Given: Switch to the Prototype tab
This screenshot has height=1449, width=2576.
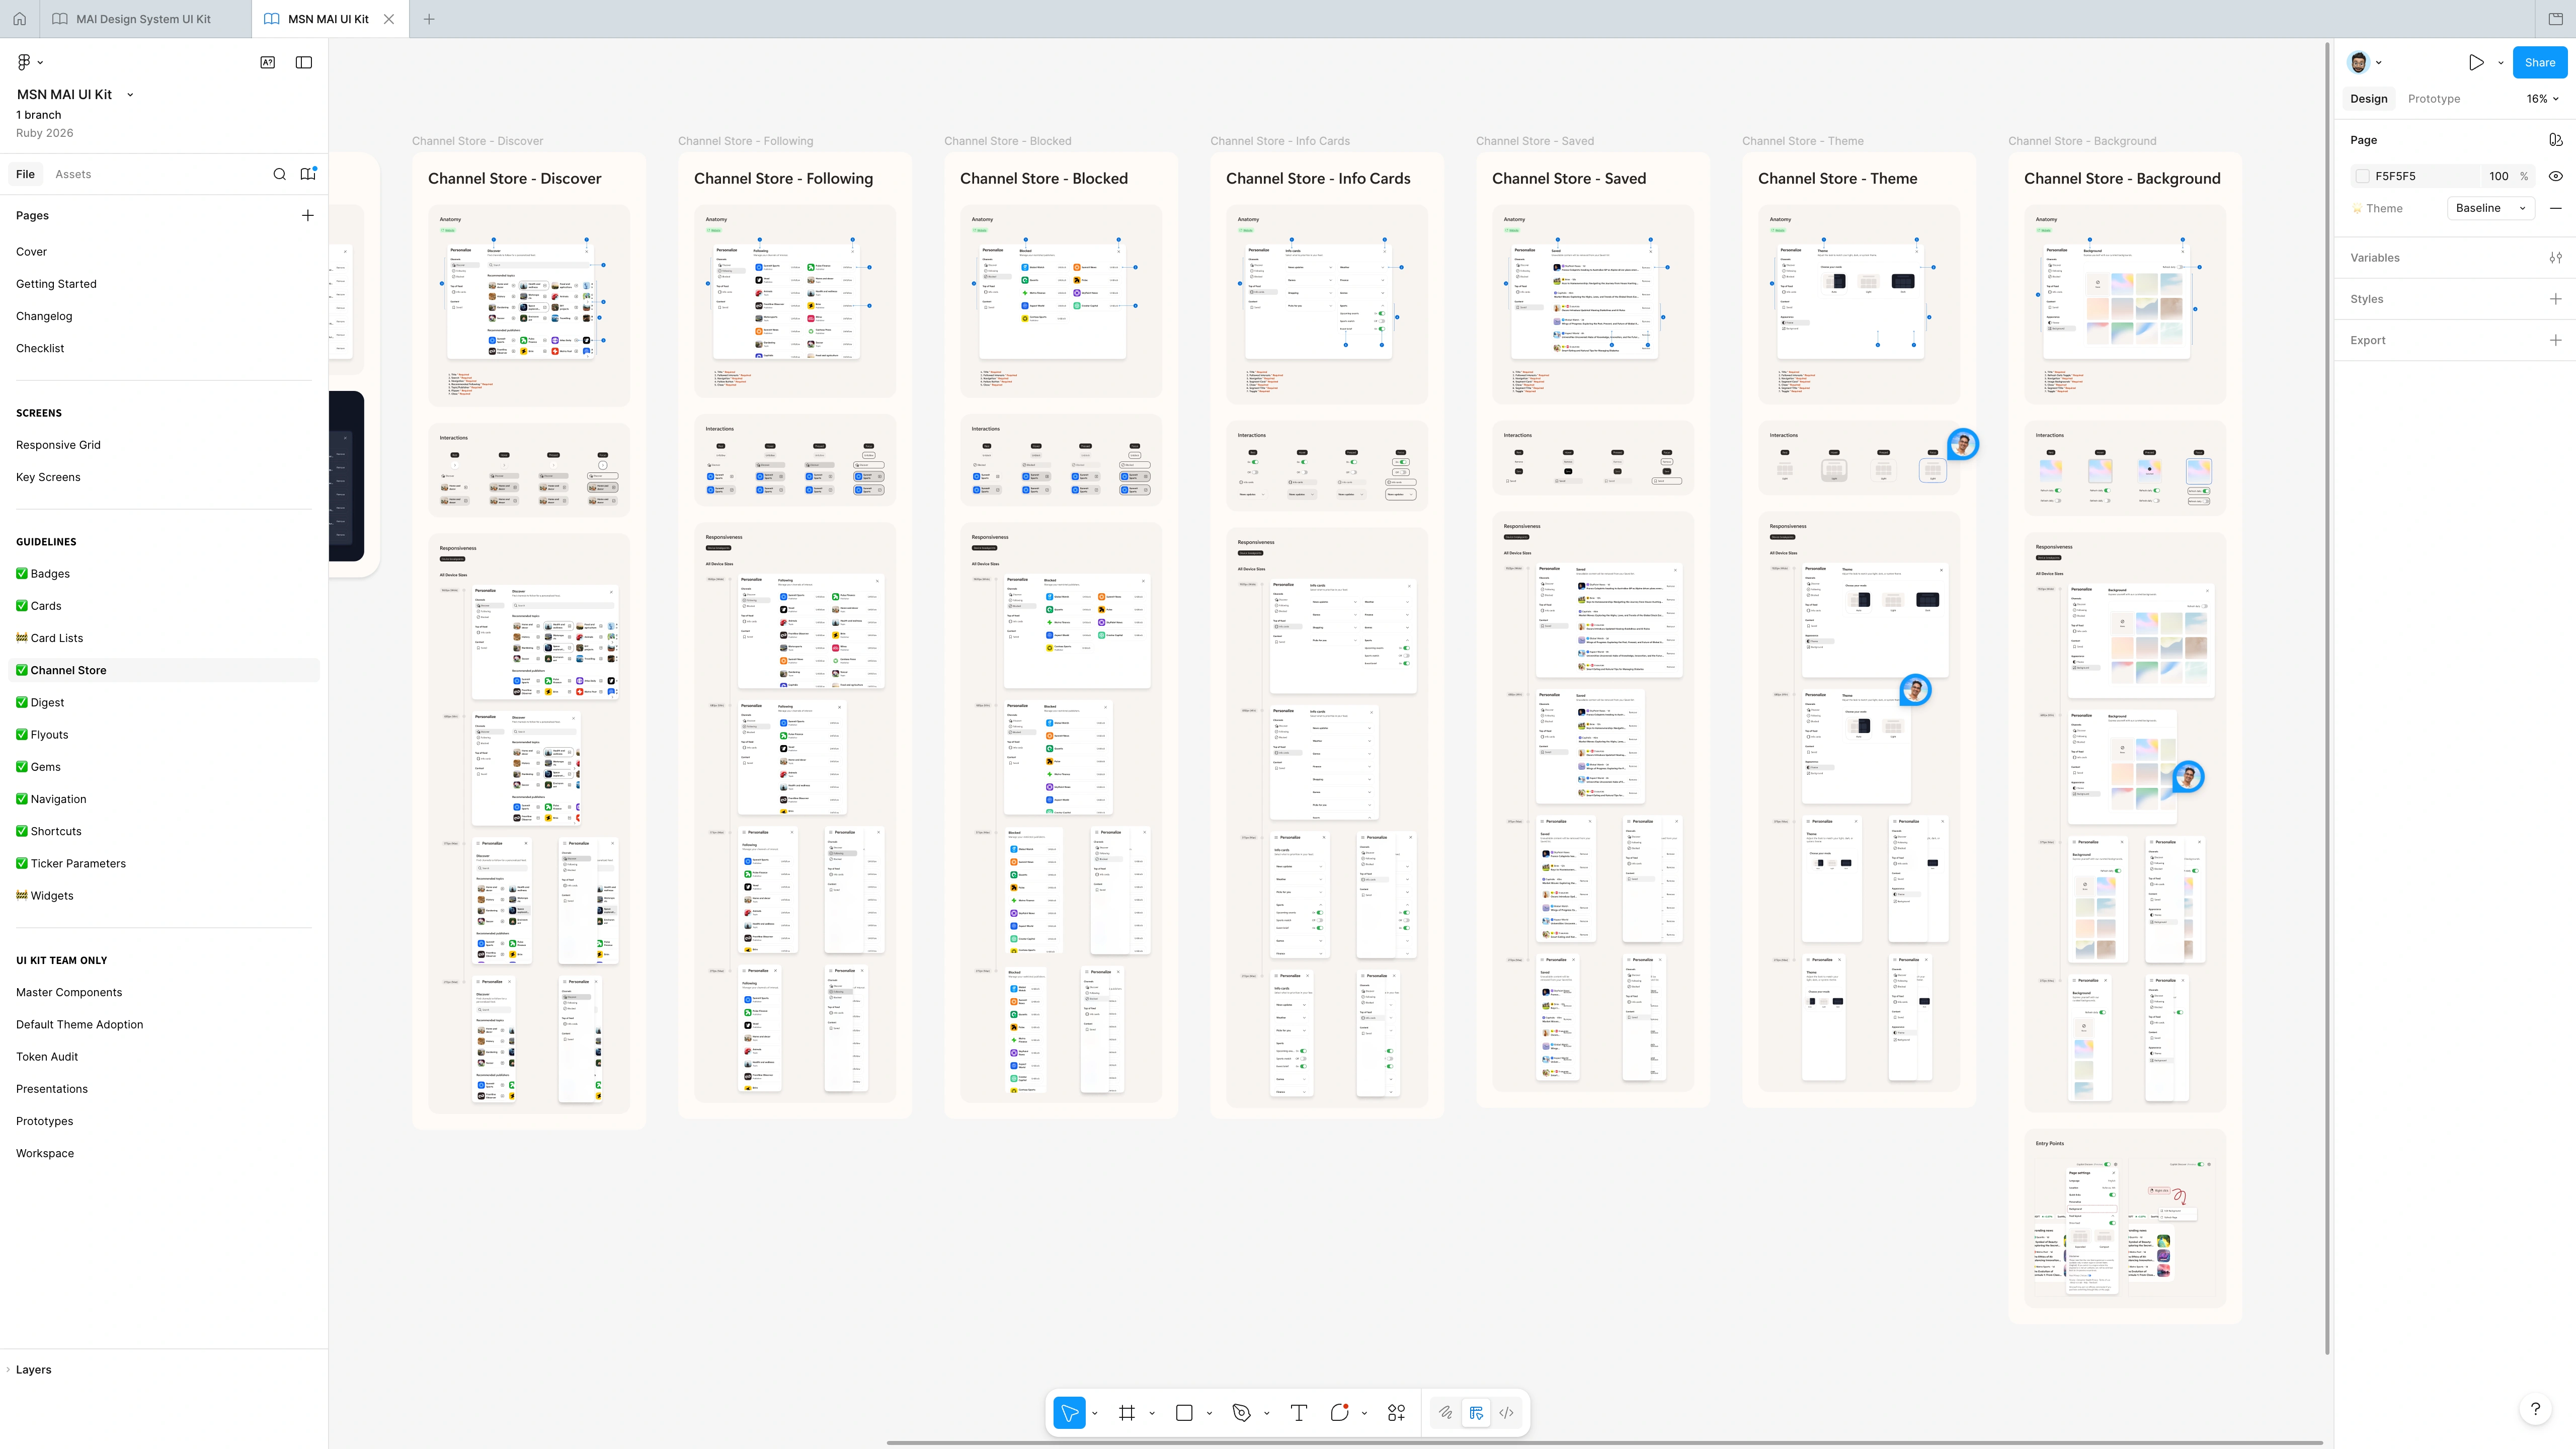Looking at the screenshot, I should 2433,98.
